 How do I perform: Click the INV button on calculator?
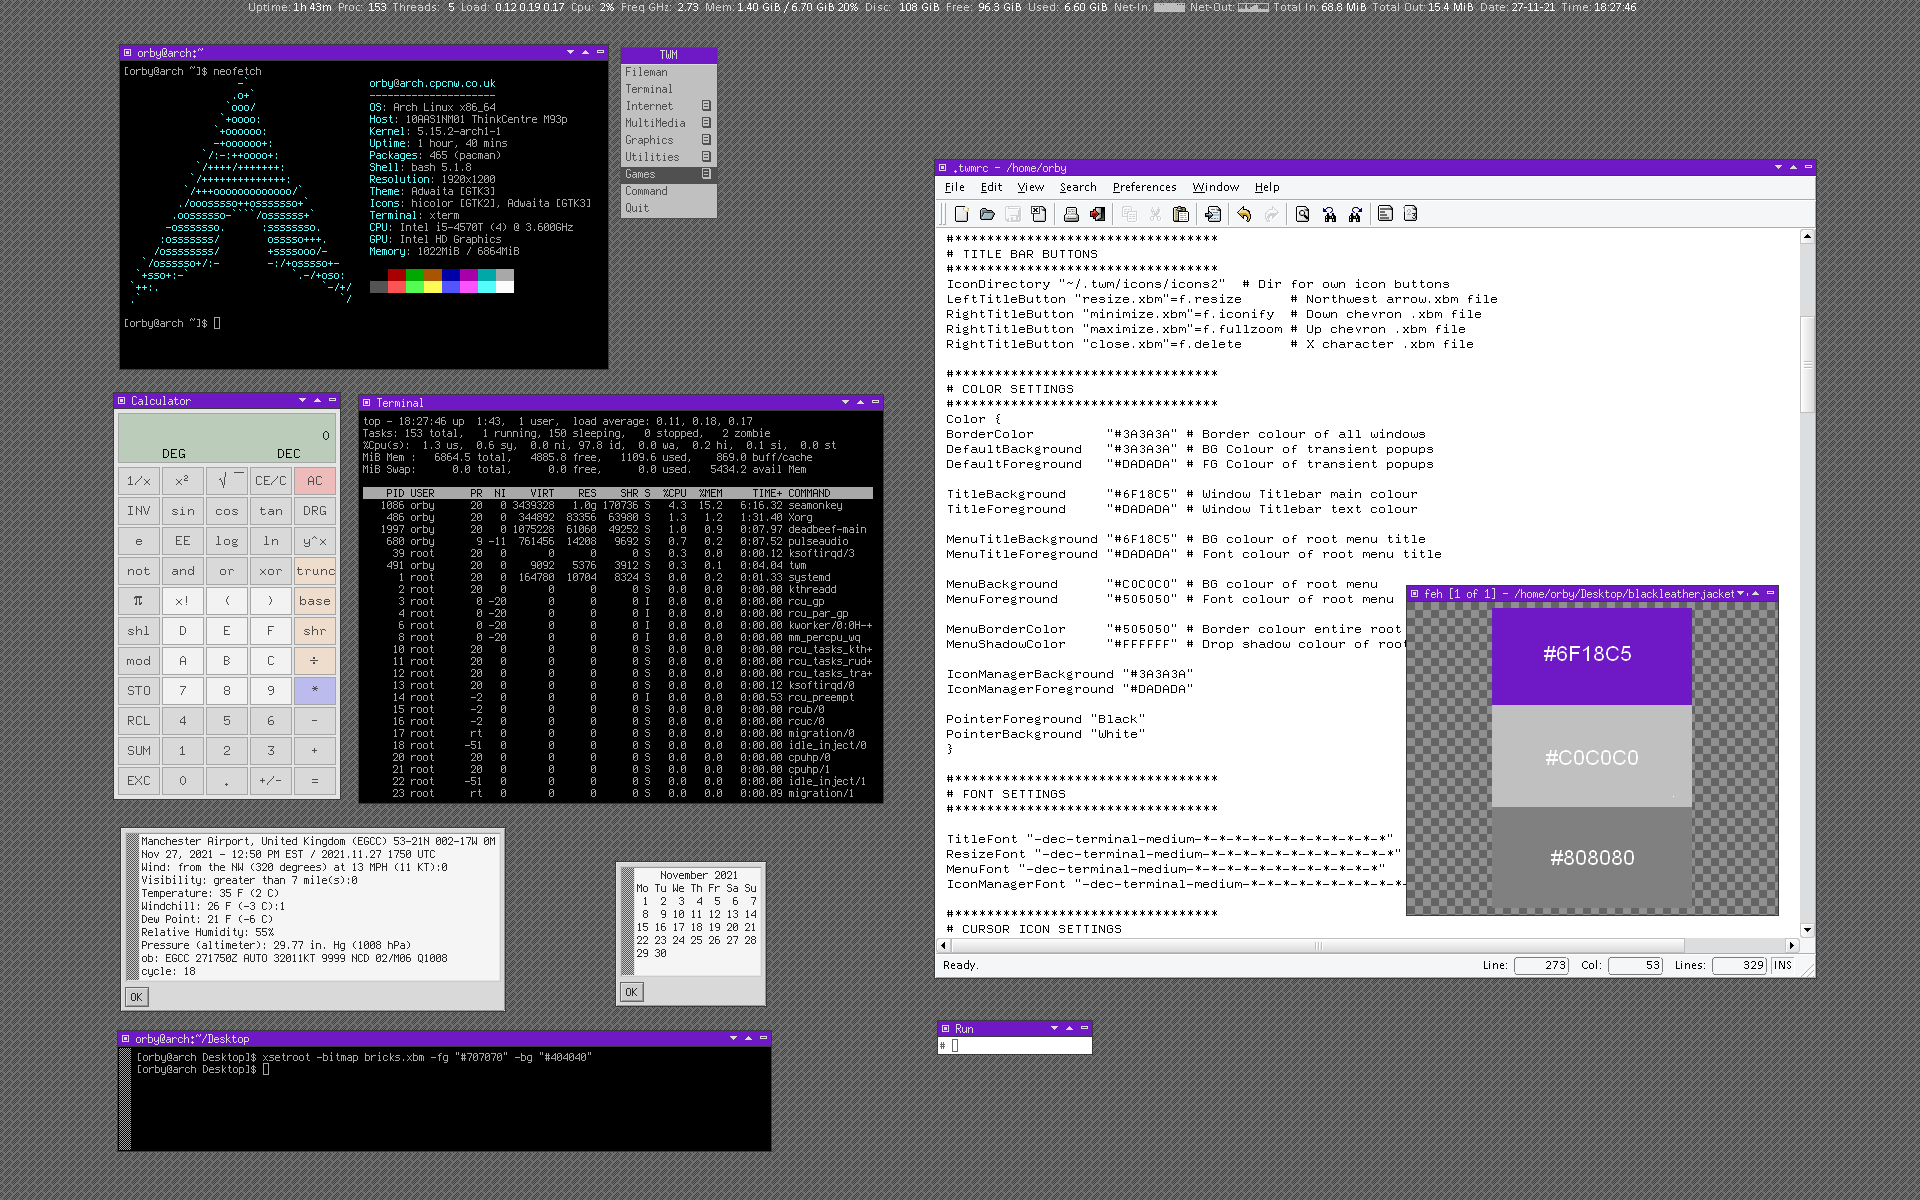pyautogui.click(x=139, y=511)
